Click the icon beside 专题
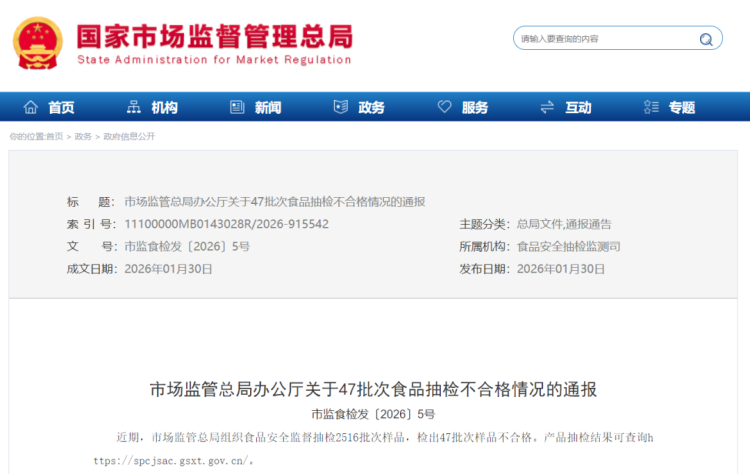The image size is (750, 474). (651, 107)
